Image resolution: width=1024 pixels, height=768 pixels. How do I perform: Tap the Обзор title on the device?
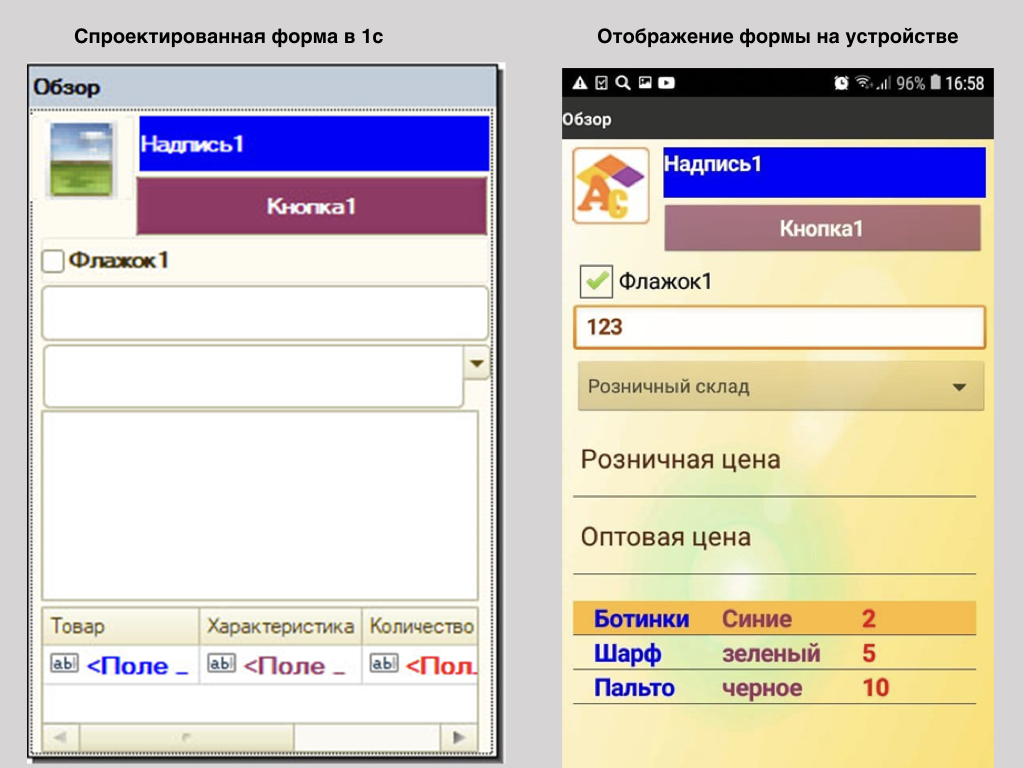pyautogui.click(x=587, y=120)
